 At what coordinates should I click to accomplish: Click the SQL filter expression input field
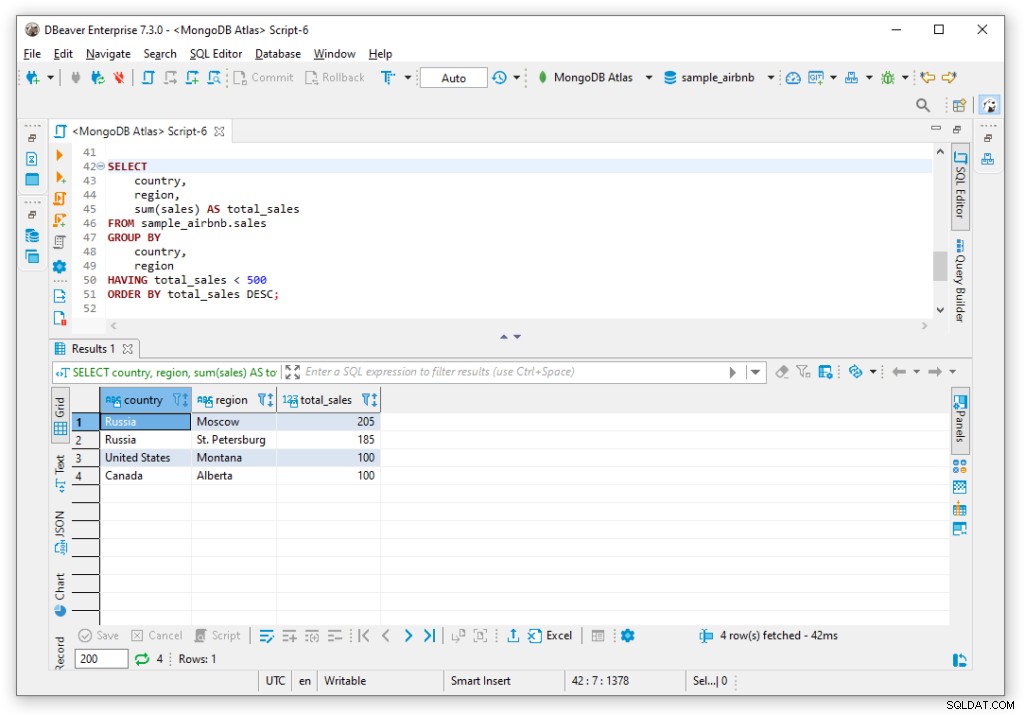[x=513, y=372]
